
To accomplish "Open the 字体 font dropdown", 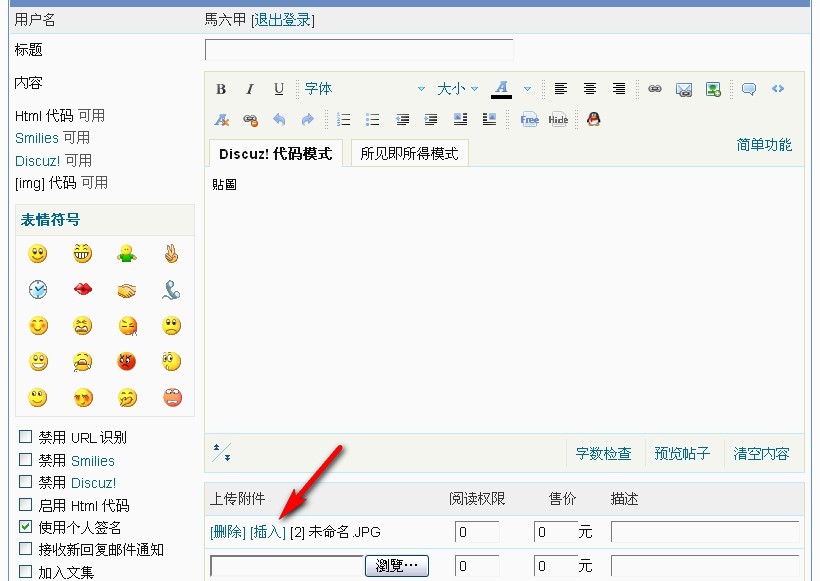I will click(365, 89).
